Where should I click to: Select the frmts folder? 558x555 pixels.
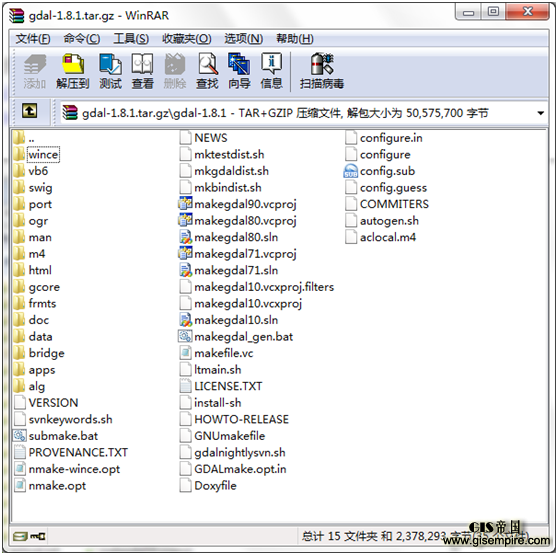coord(35,303)
